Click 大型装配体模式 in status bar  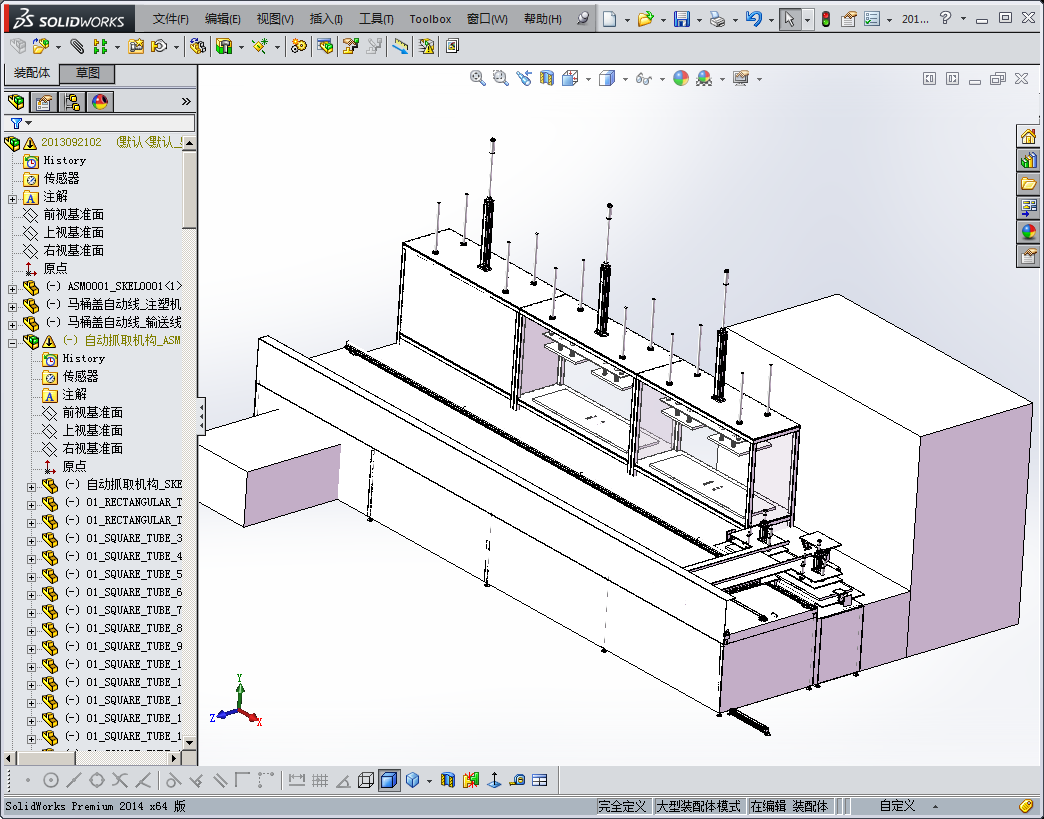coord(698,806)
